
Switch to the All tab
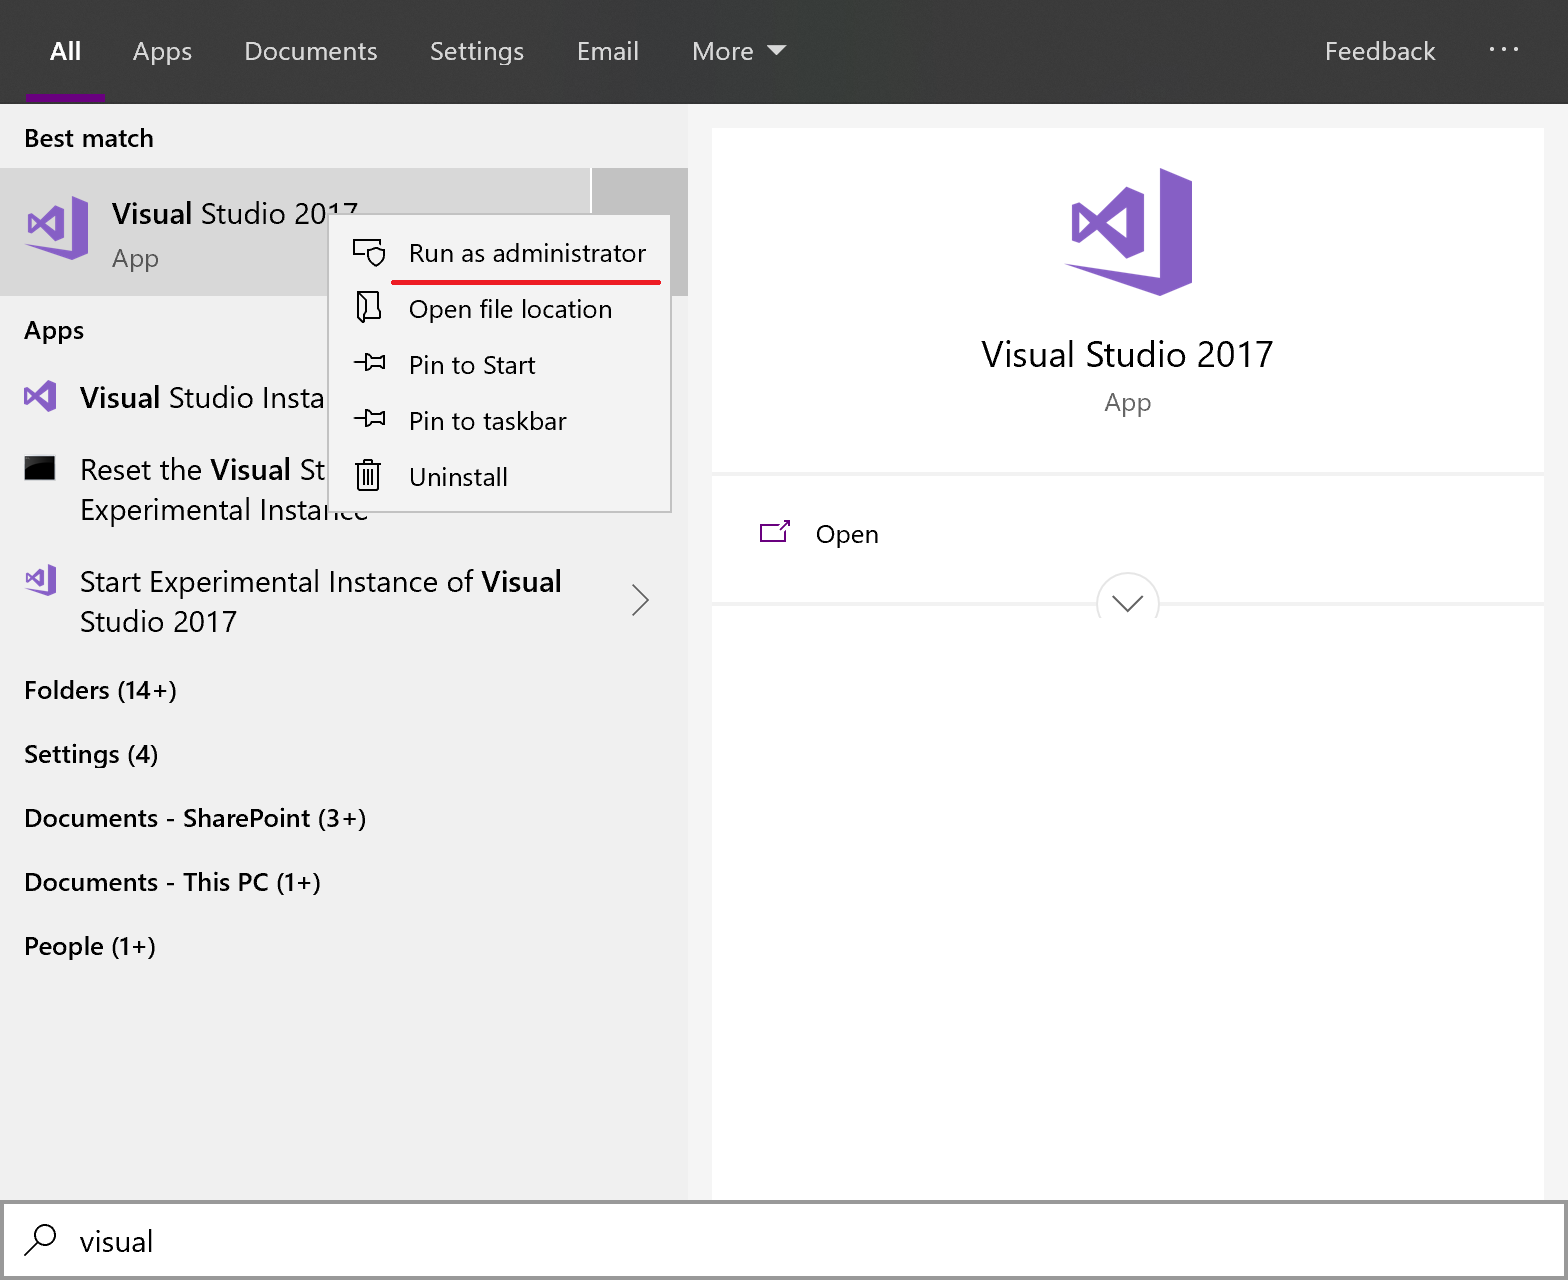point(66,51)
